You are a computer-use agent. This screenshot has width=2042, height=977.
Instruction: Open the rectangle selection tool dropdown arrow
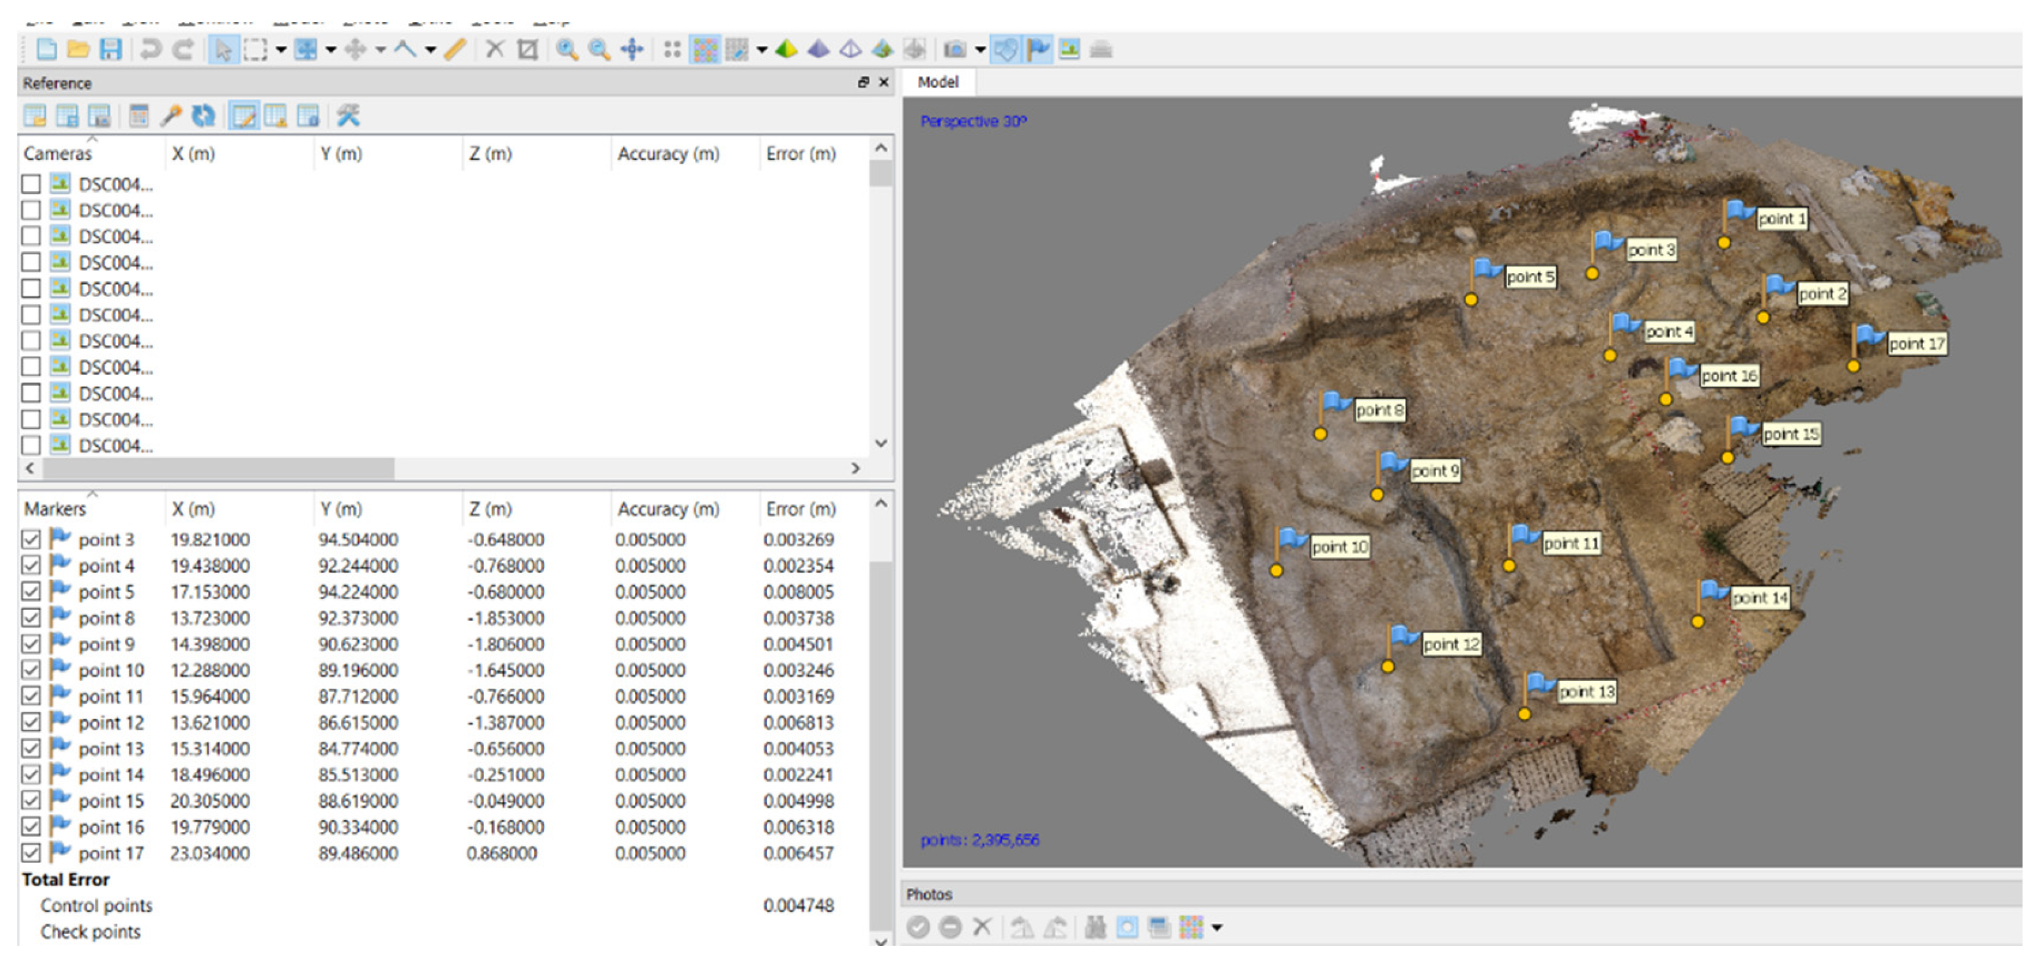[281, 49]
